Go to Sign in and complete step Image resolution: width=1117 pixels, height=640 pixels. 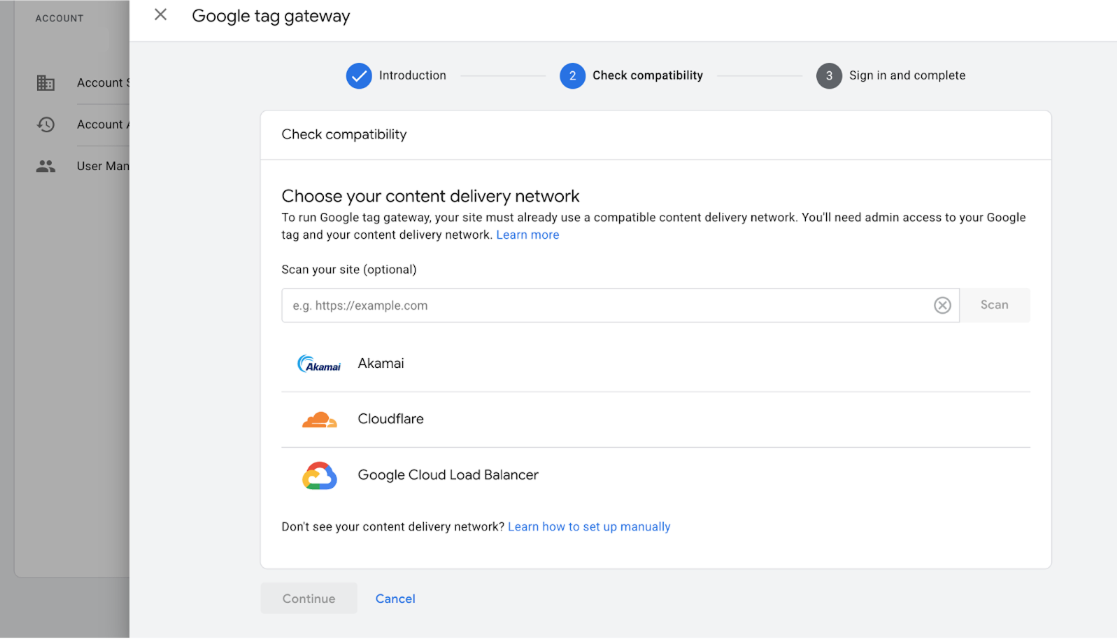pos(907,76)
